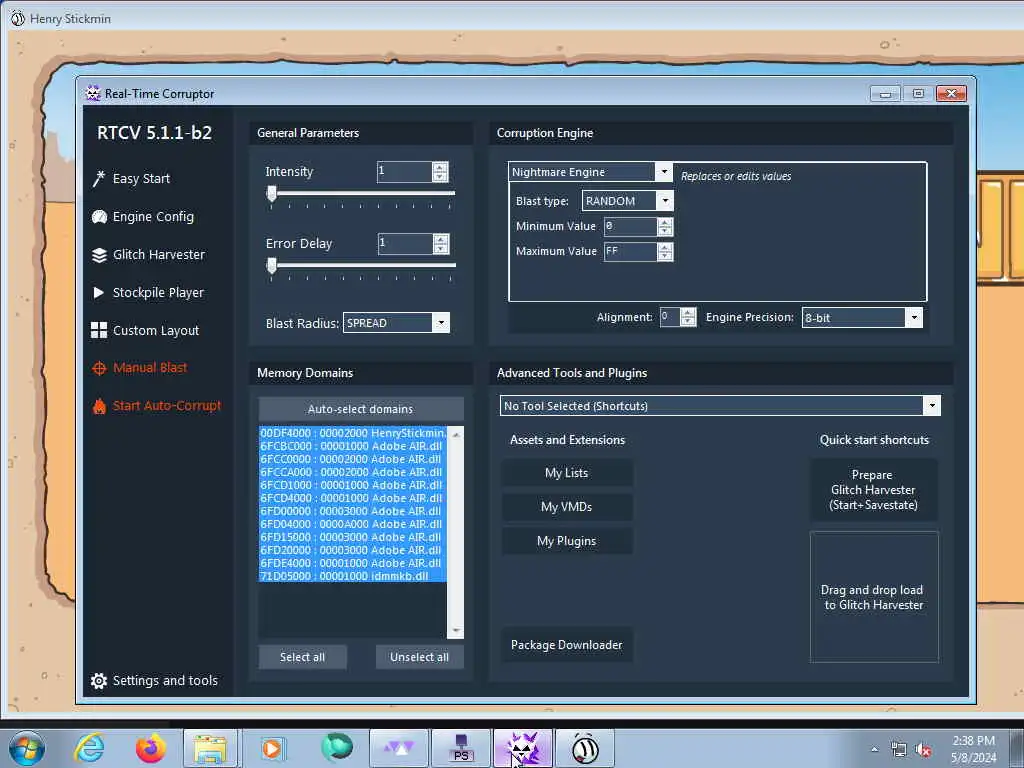Open No Tool Selected shortcuts dropdown
Screen dimensions: 1024x768
click(932, 406)
